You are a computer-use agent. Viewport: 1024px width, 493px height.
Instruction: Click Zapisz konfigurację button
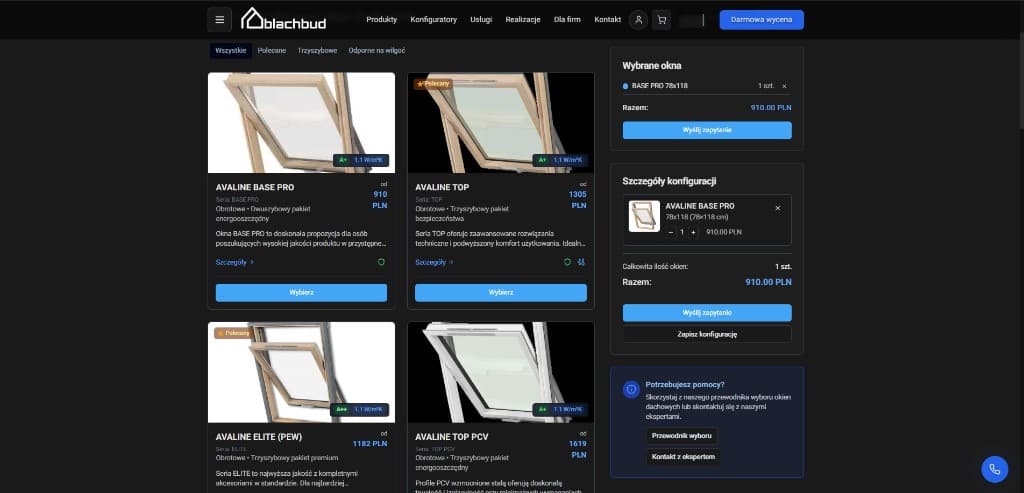(x=707, y=334)
